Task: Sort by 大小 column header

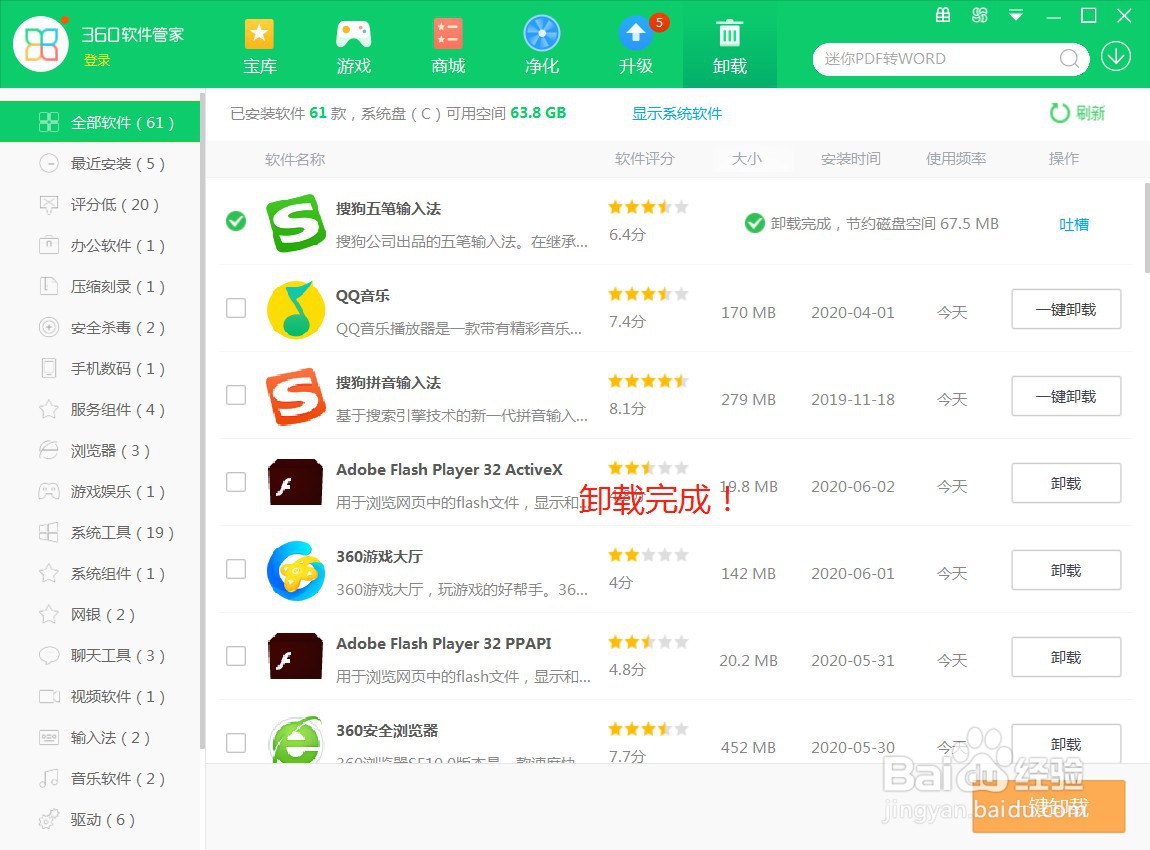Action: 747,158
